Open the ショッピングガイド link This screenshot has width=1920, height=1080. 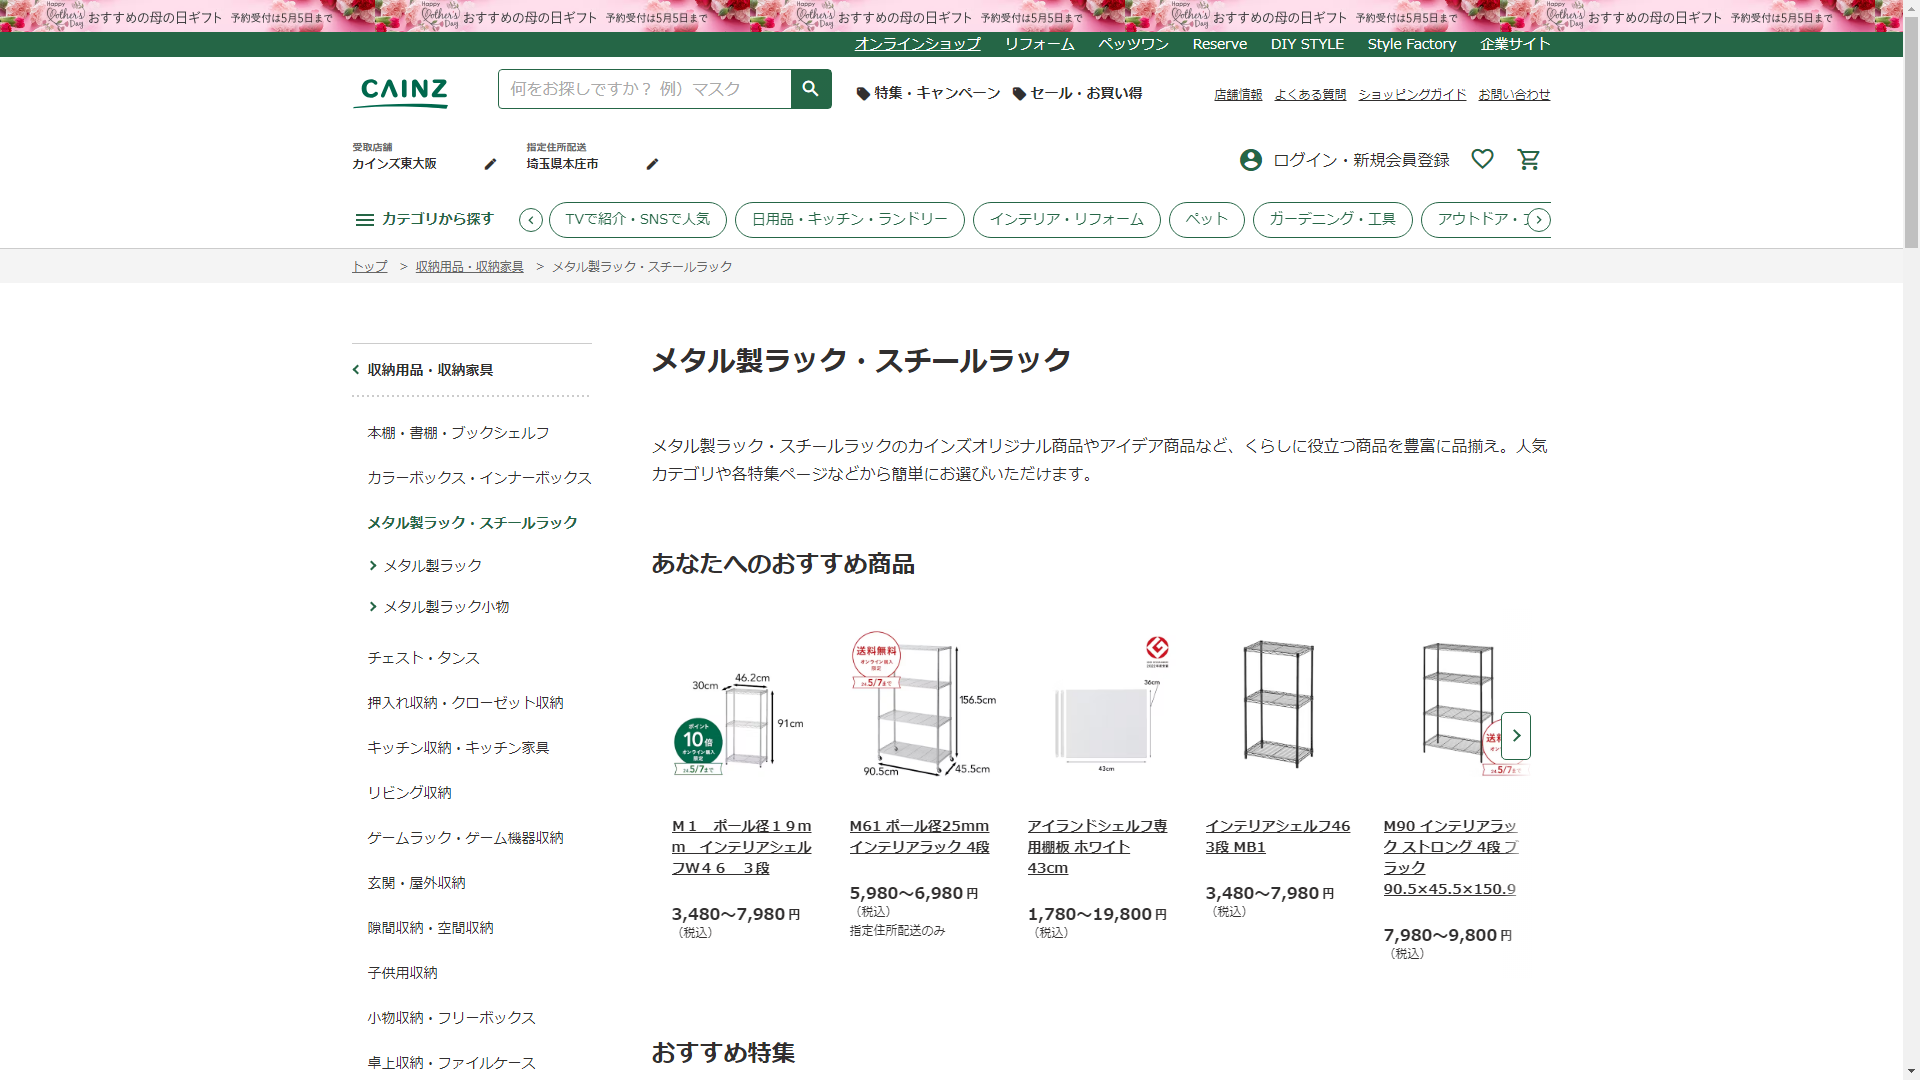tap(1411, 94)
